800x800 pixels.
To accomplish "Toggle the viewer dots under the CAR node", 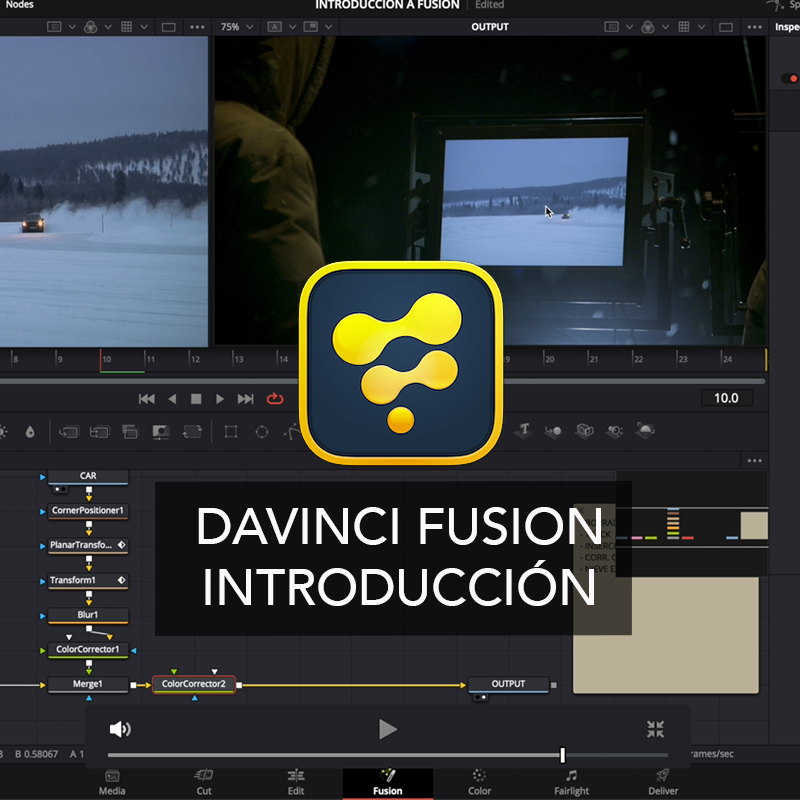I will pos(59,489).
